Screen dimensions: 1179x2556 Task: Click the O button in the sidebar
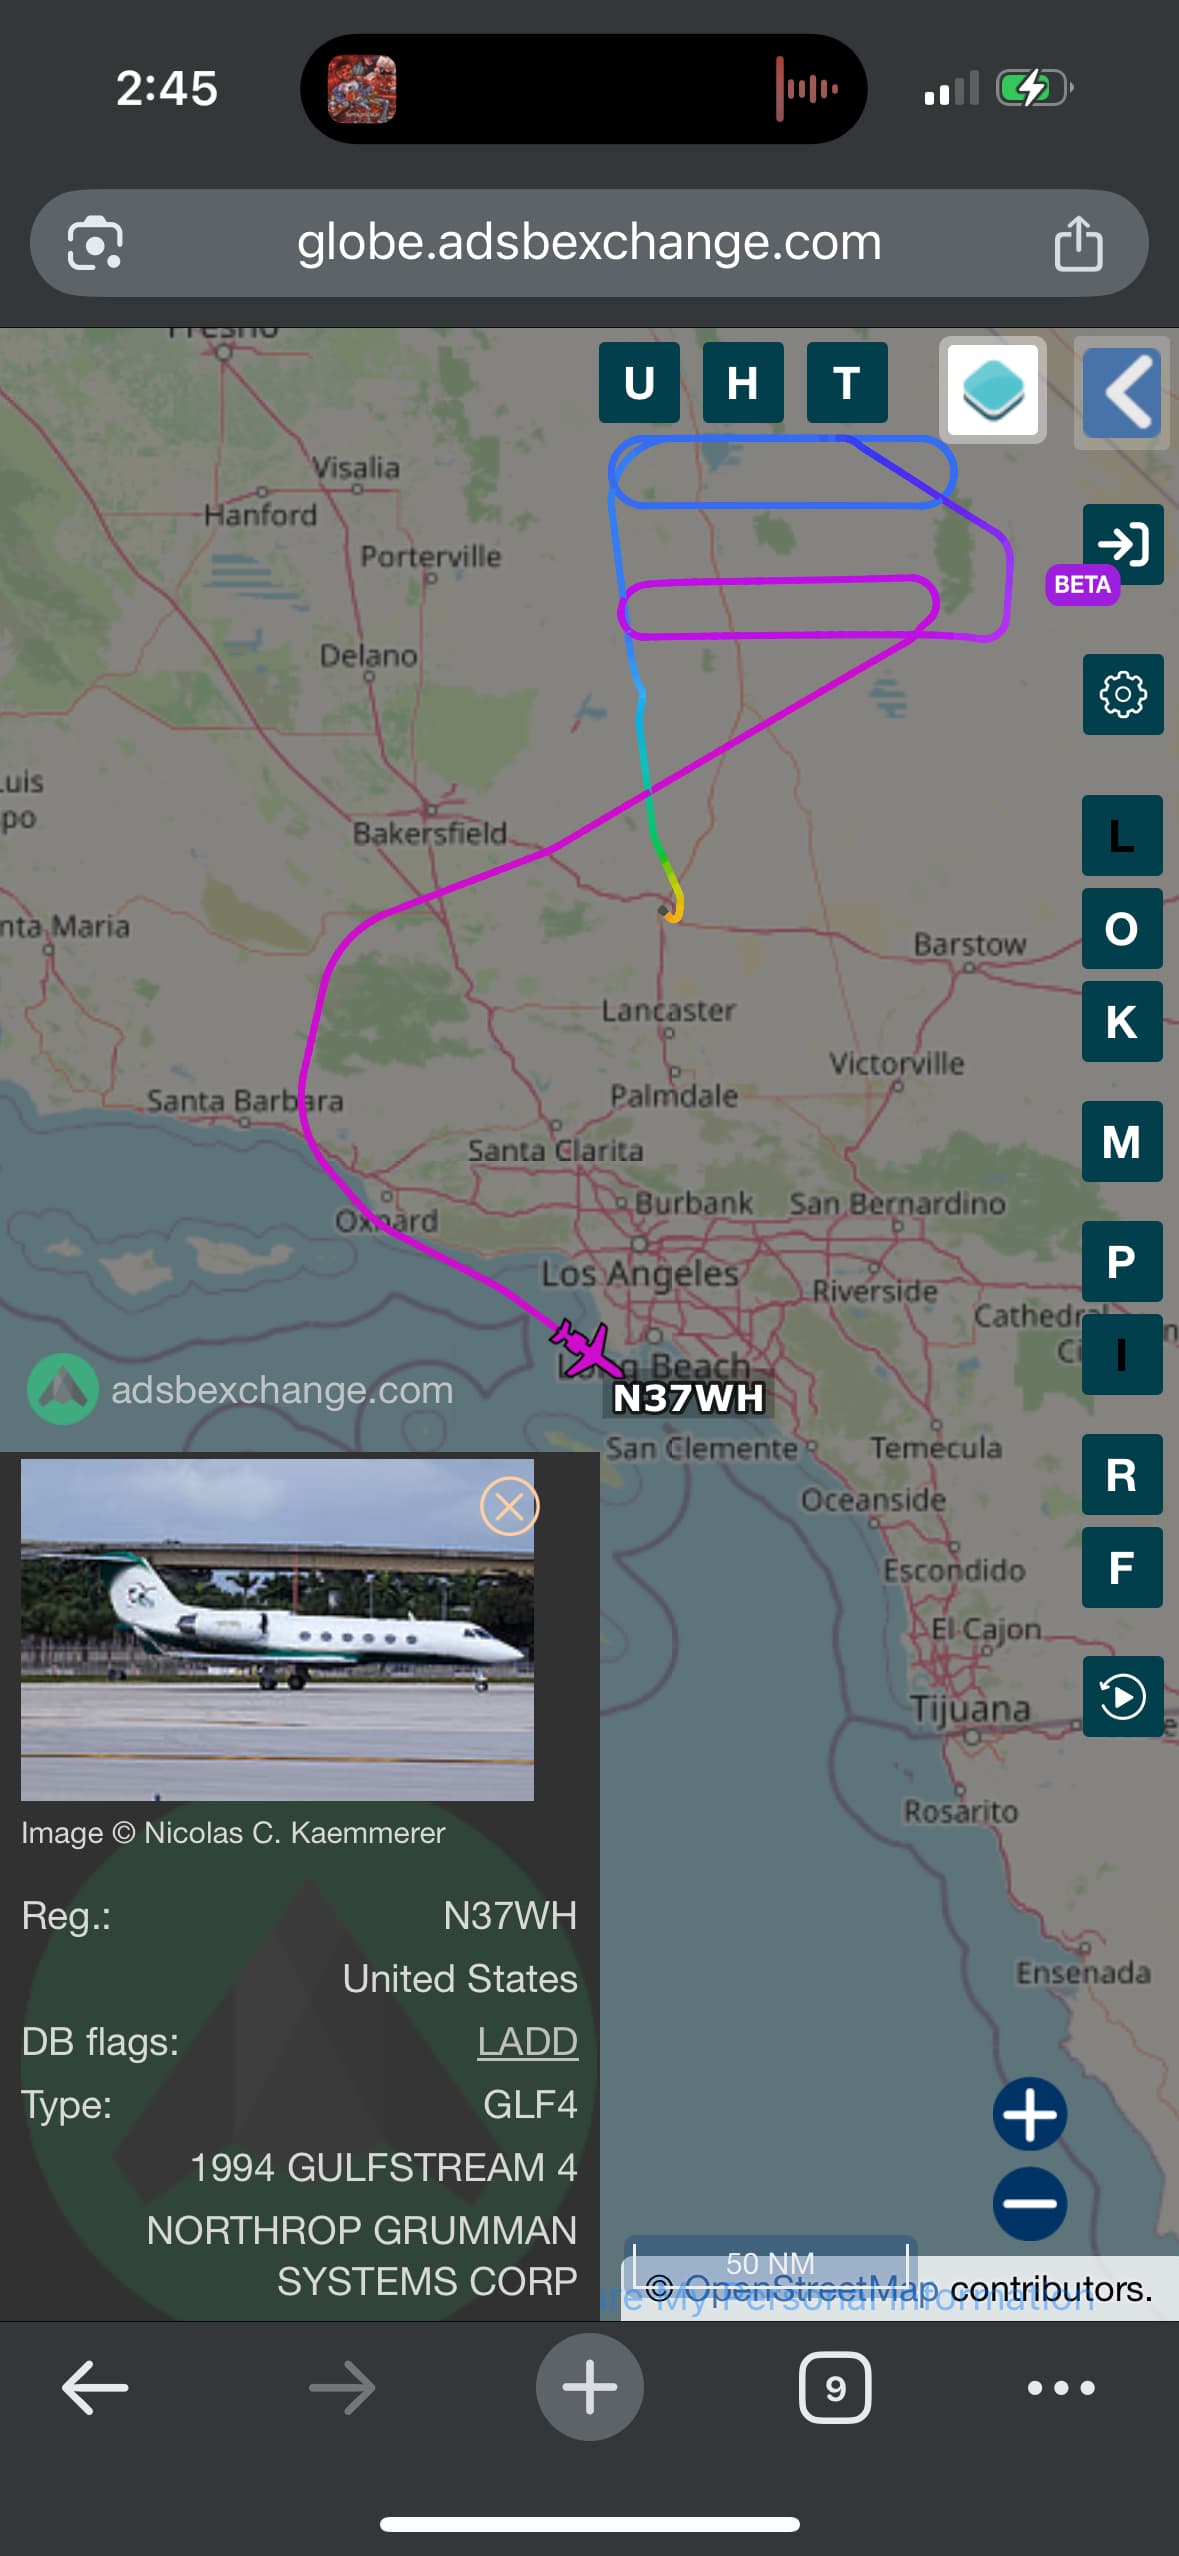pyautogui.click(x=1122, y=928)
